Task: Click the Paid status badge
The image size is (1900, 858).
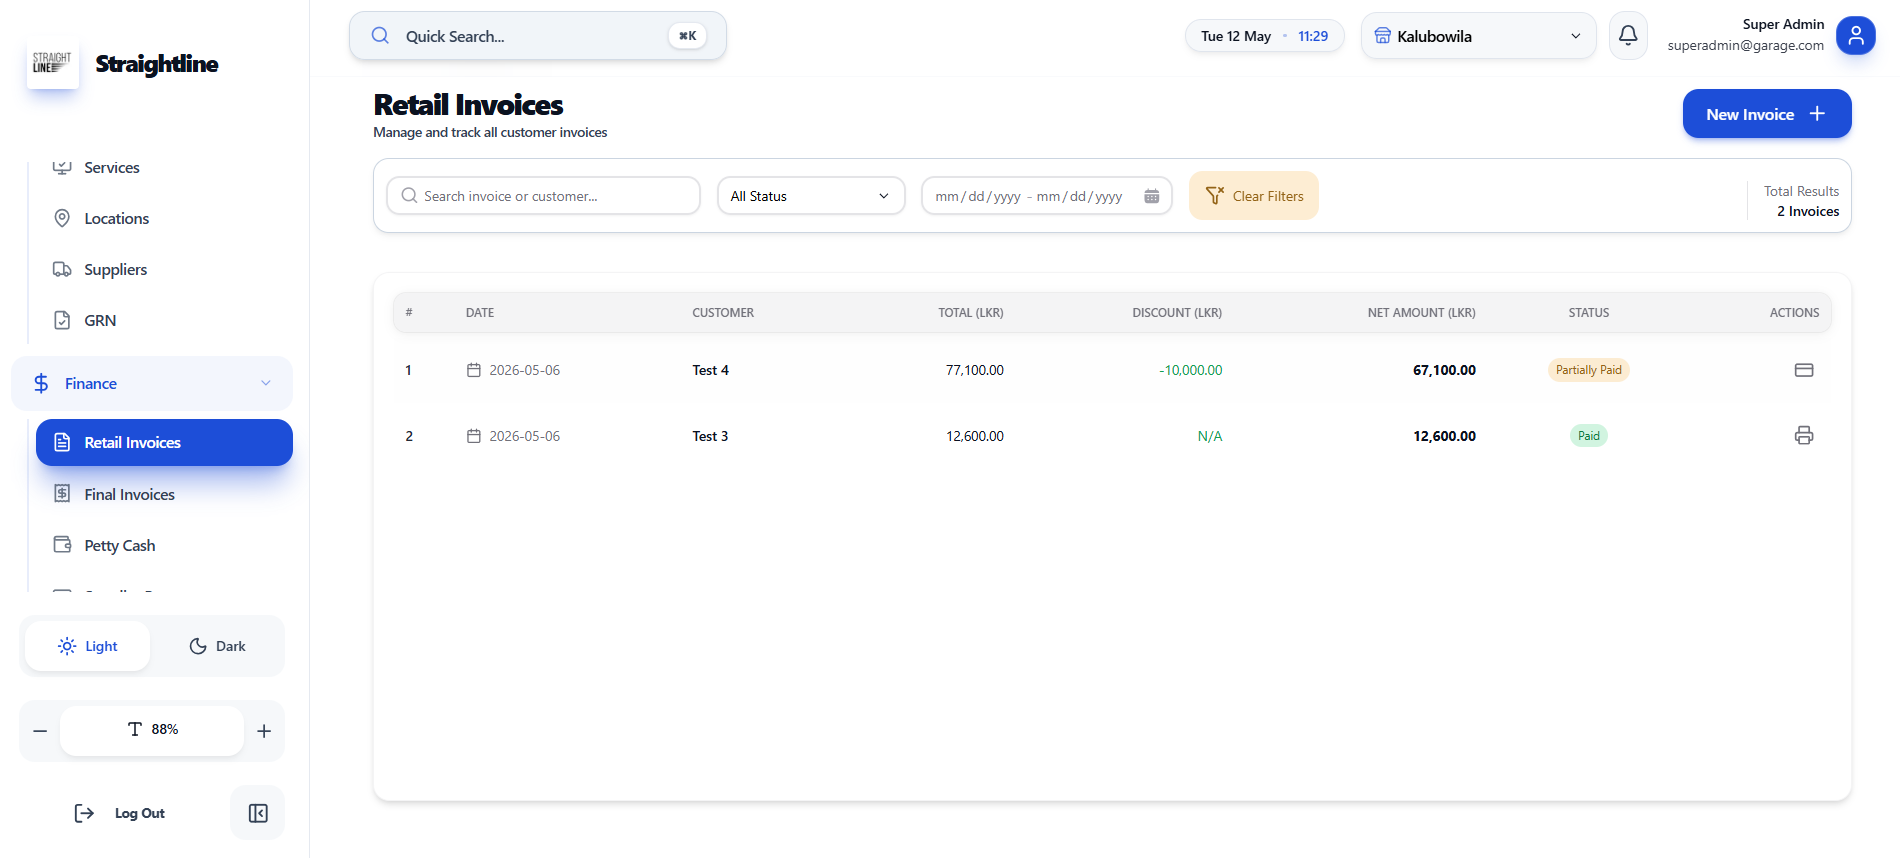Action: coord(1588,436)
